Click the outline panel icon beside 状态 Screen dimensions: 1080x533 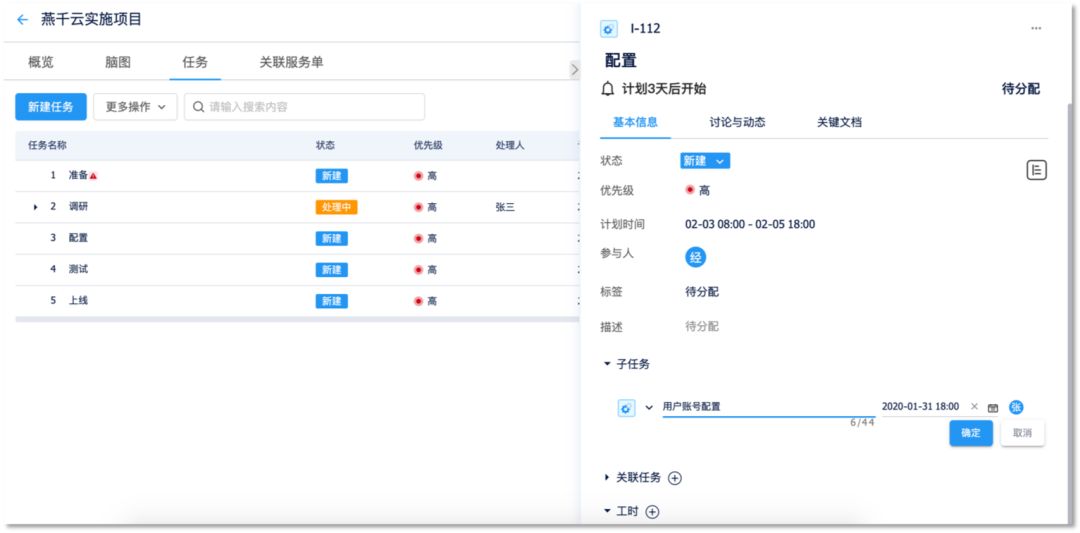tap(1036, 170)
